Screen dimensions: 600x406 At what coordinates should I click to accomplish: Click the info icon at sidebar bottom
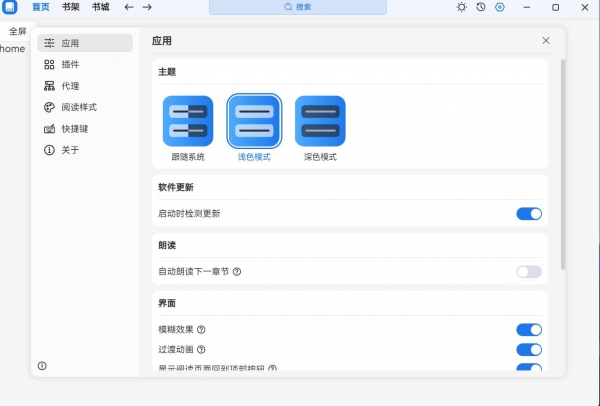(42, 366)
